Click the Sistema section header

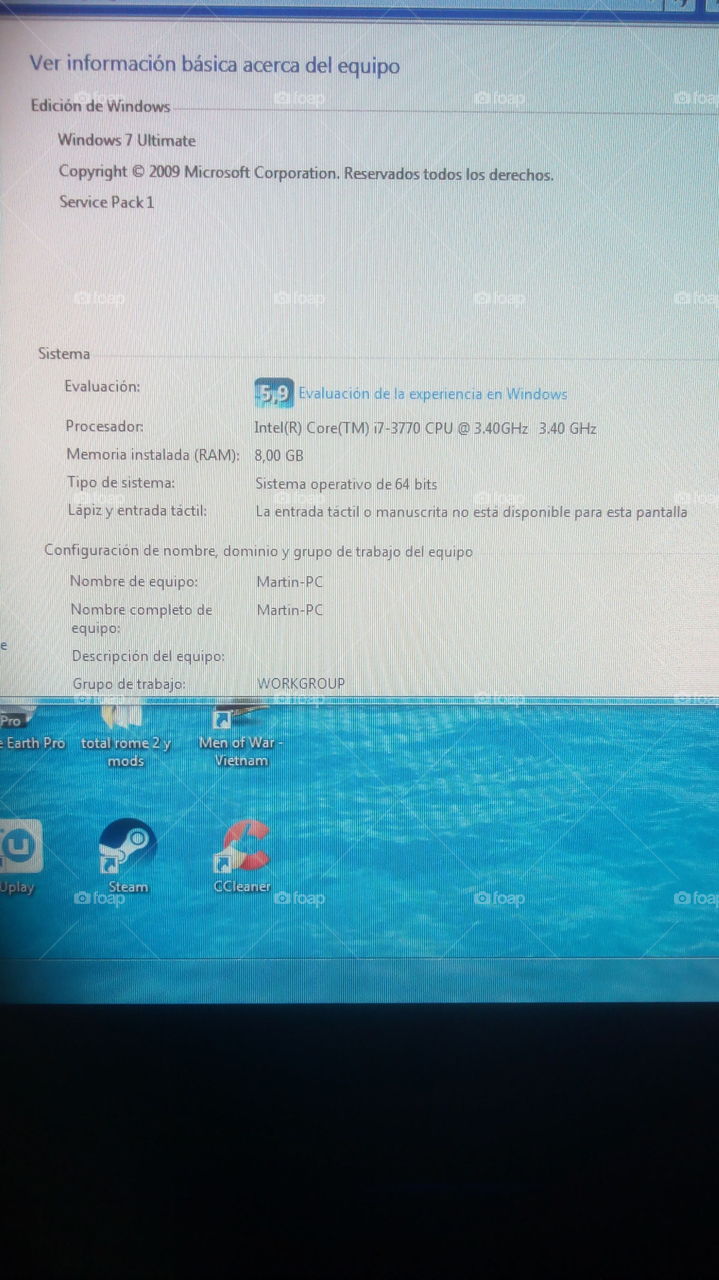(x=64, y=354)
